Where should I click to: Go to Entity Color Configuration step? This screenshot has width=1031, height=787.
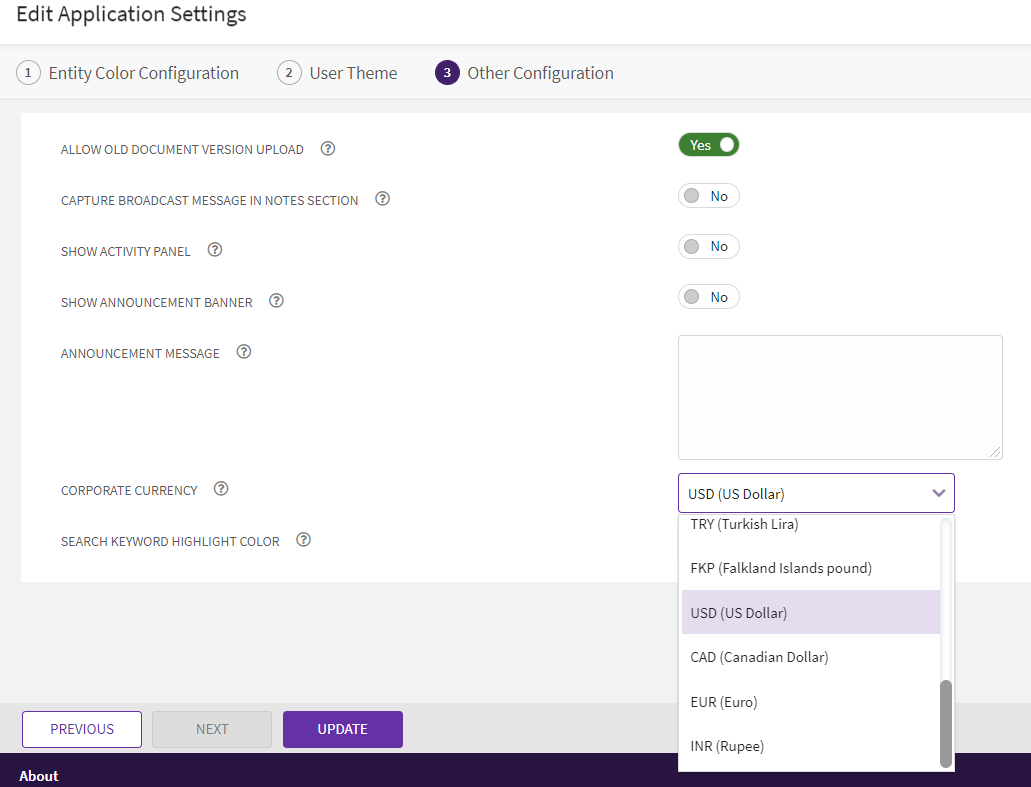(128, 73)
